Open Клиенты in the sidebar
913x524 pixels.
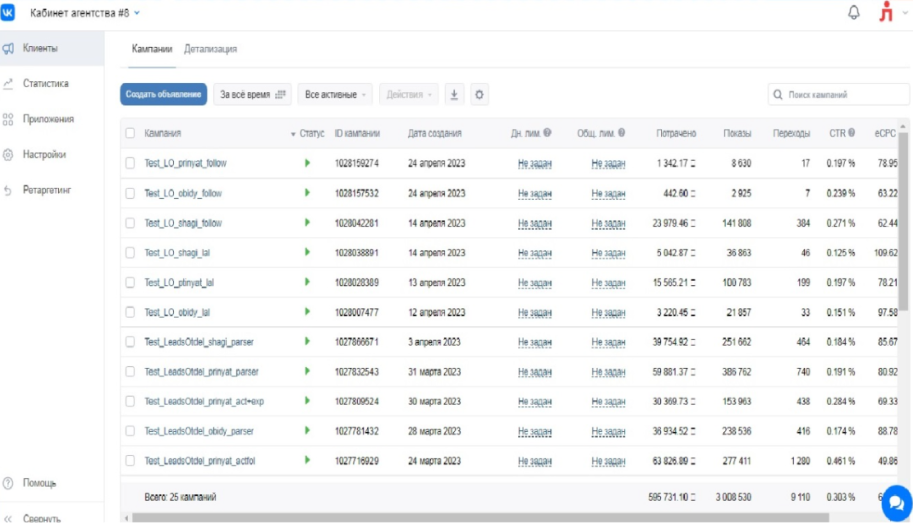52,48
